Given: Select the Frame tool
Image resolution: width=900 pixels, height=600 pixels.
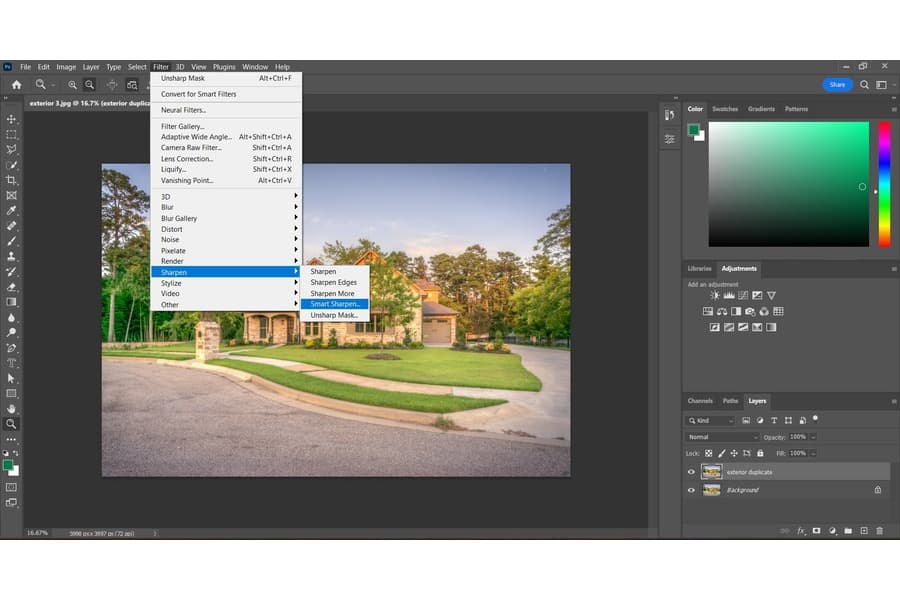Looking at the screenshot, I should point(11,195).
